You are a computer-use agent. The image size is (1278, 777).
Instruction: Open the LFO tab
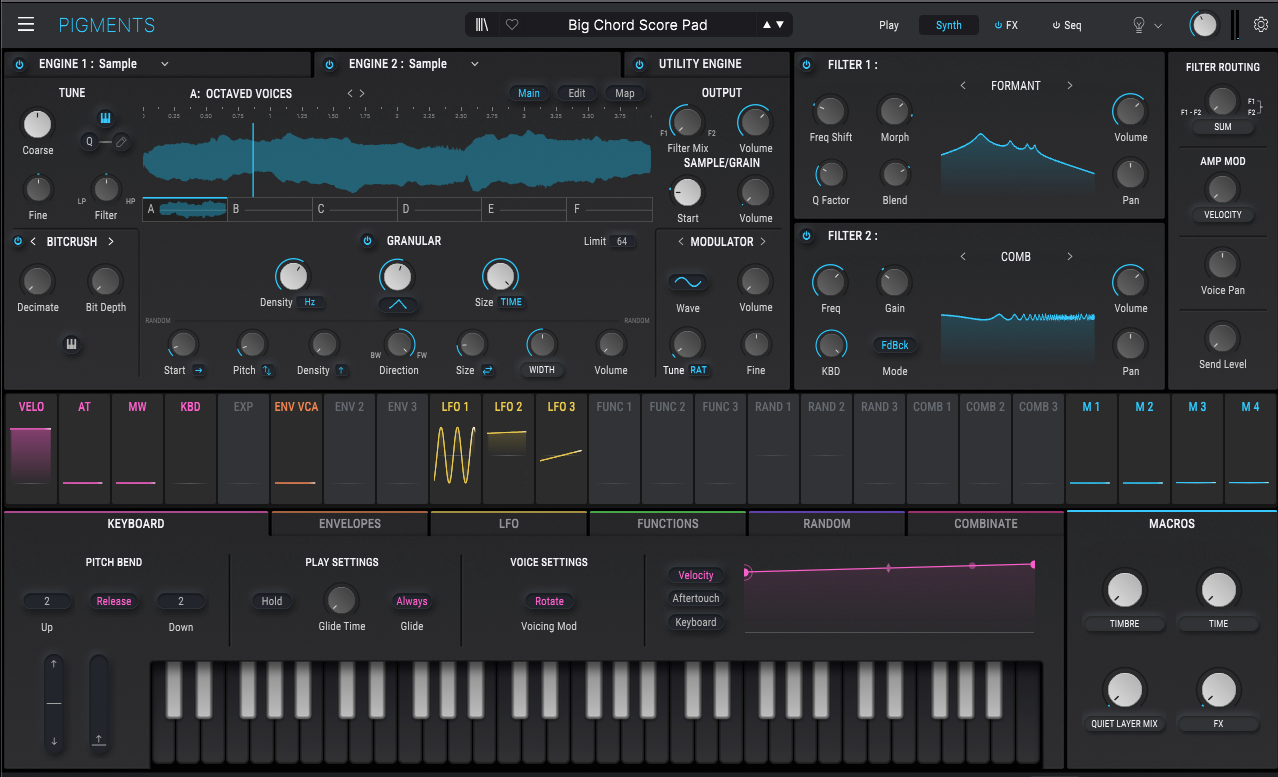pyautogui.click(x=509, y=524)
